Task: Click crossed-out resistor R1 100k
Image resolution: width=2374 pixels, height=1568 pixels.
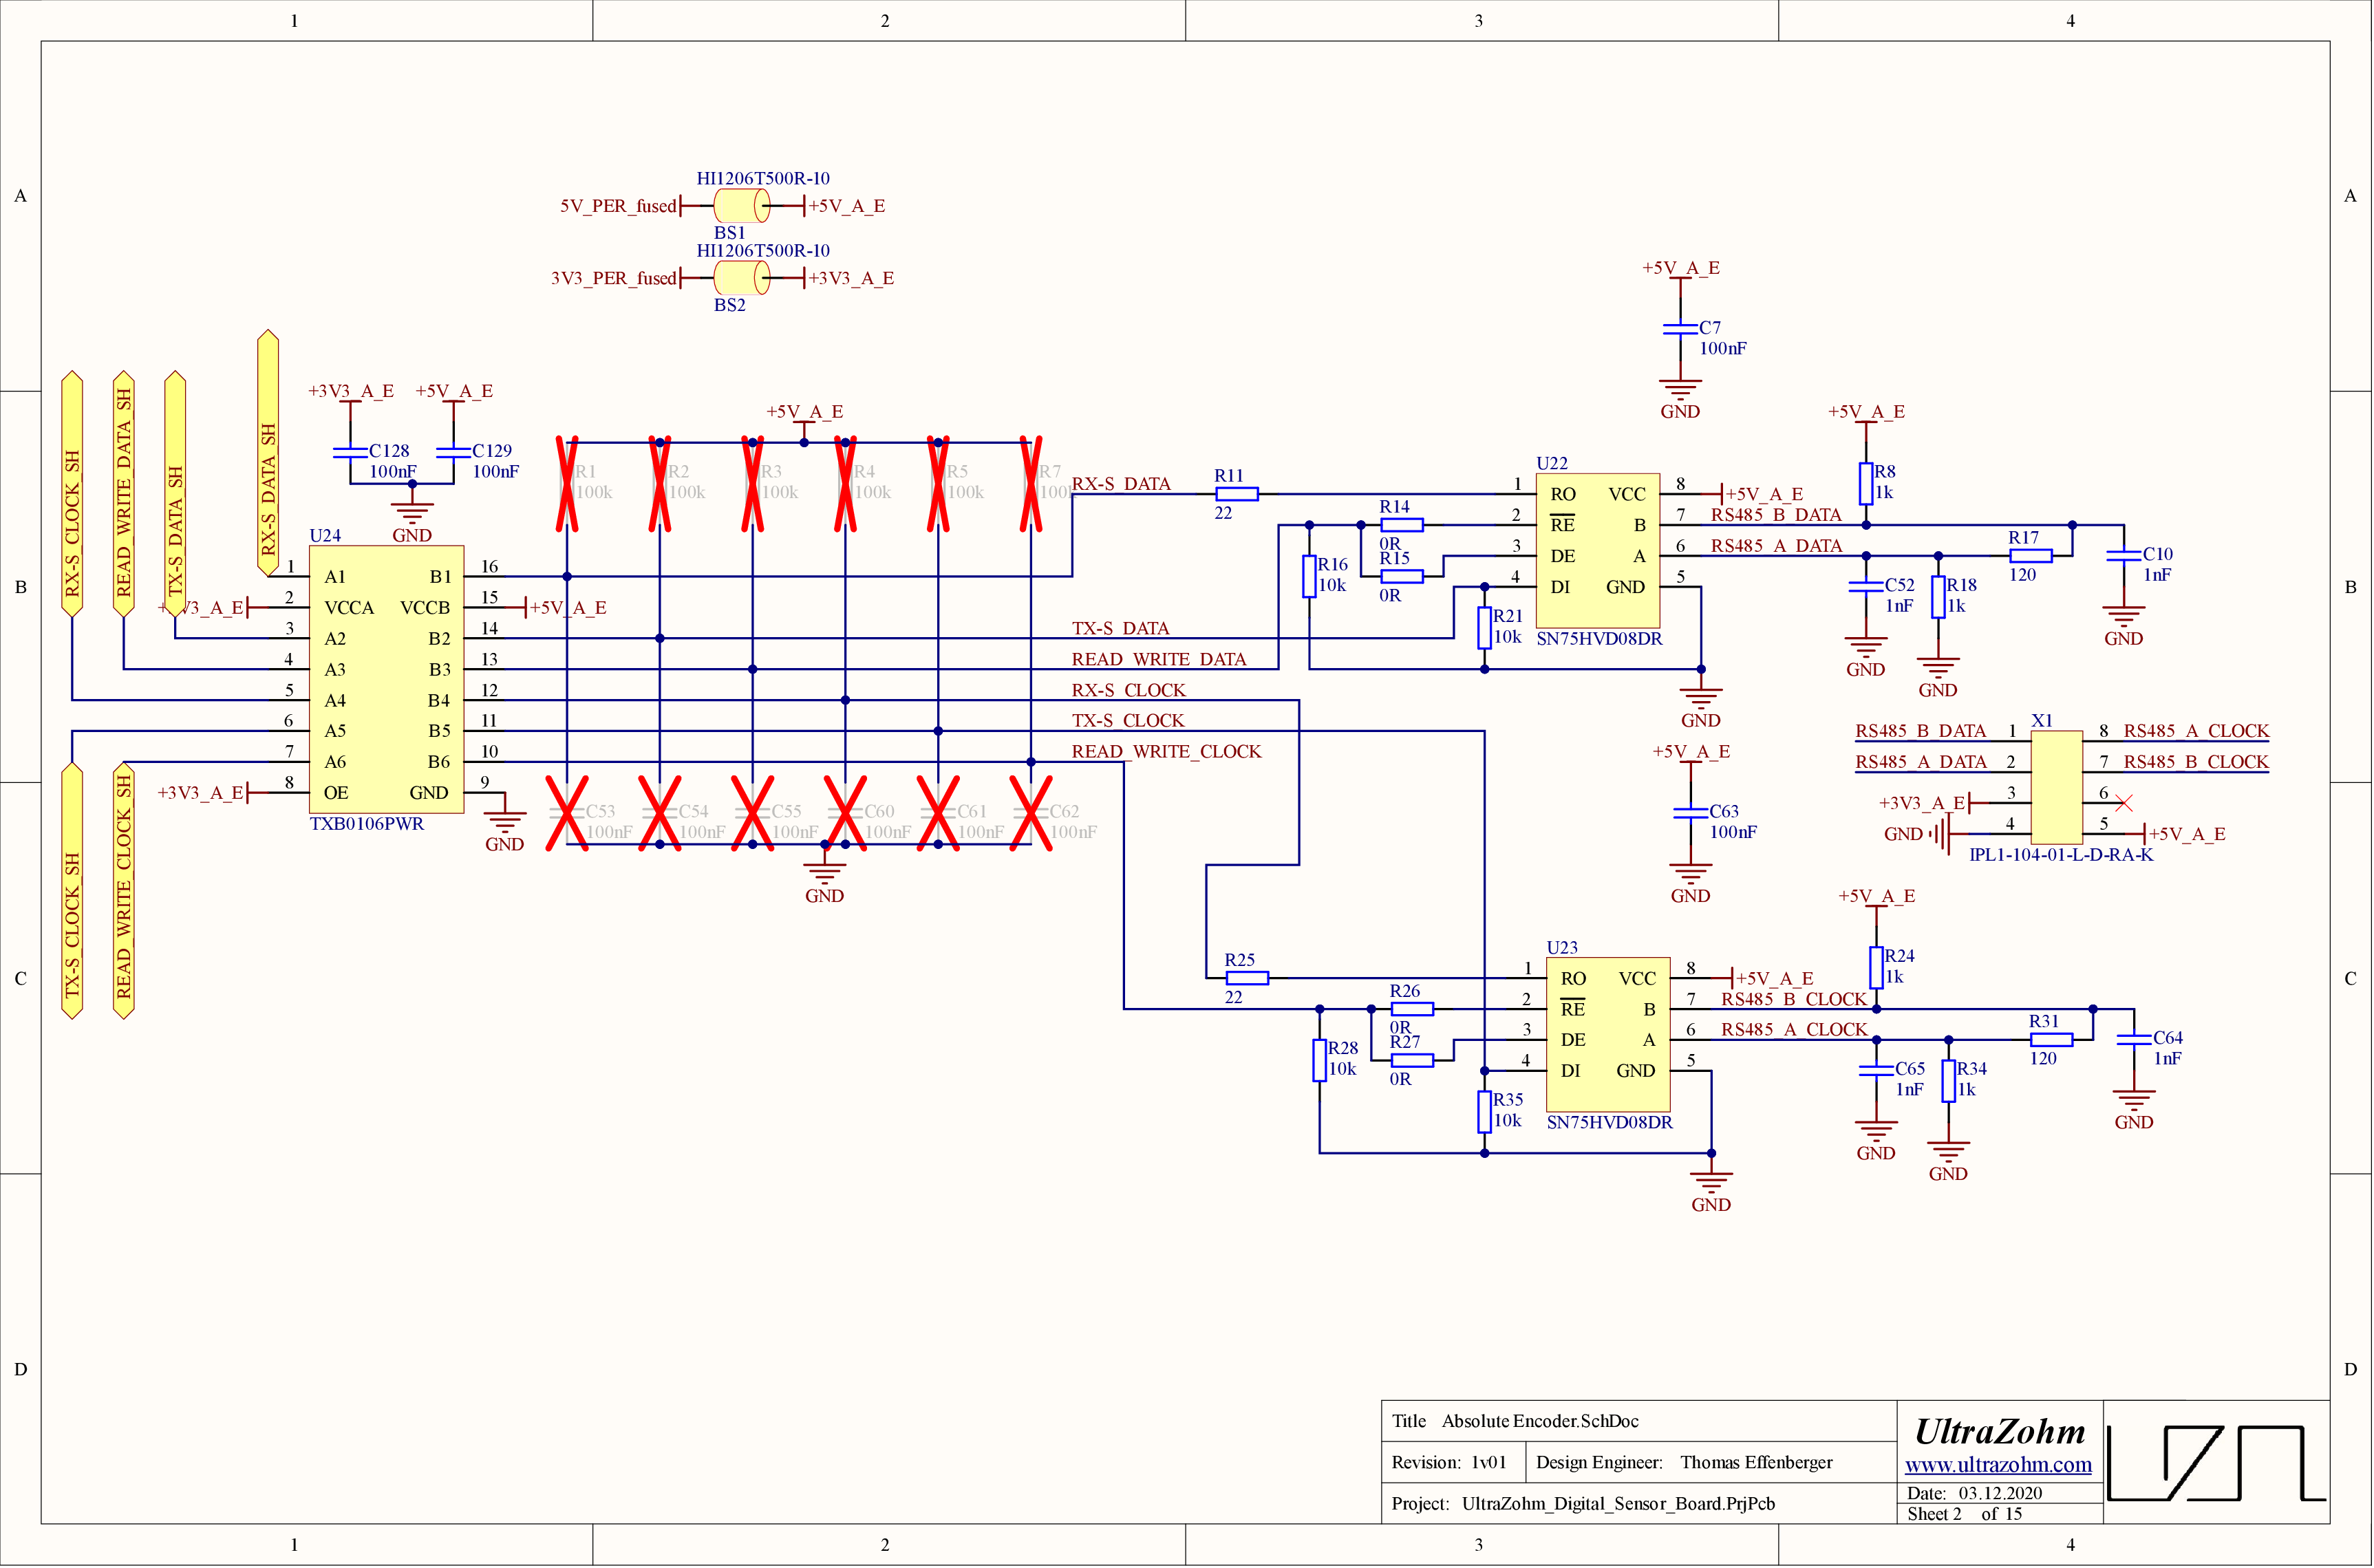Action: click(x=567, y=484)
